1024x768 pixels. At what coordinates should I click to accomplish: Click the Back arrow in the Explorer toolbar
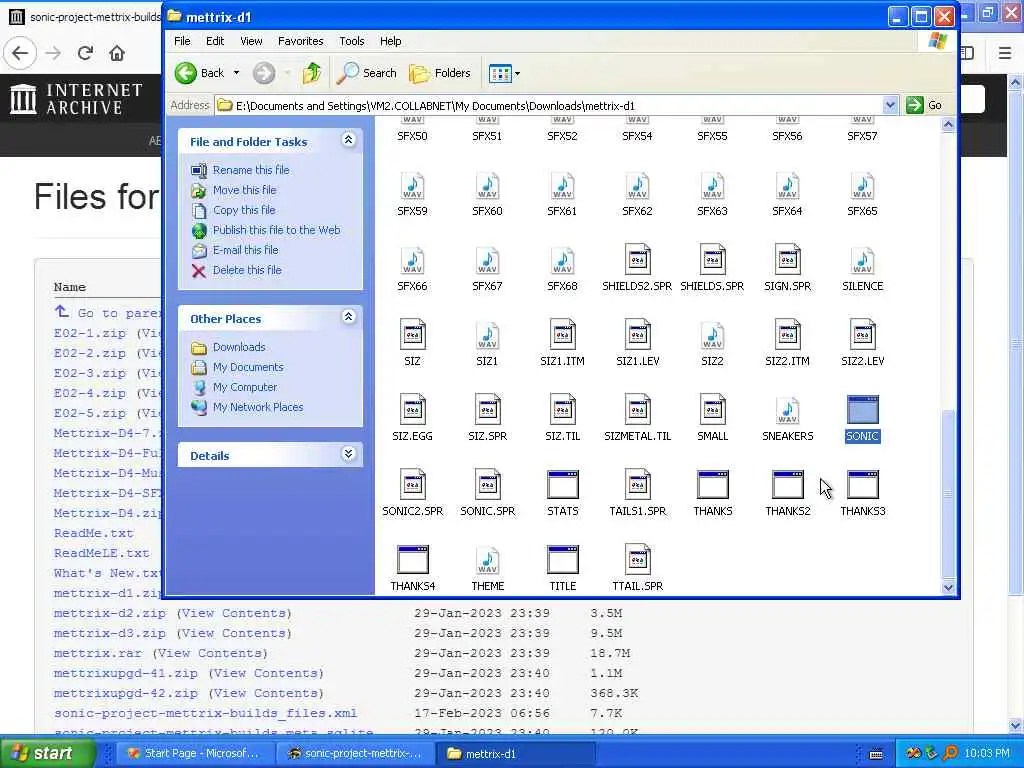click(200, 73)
